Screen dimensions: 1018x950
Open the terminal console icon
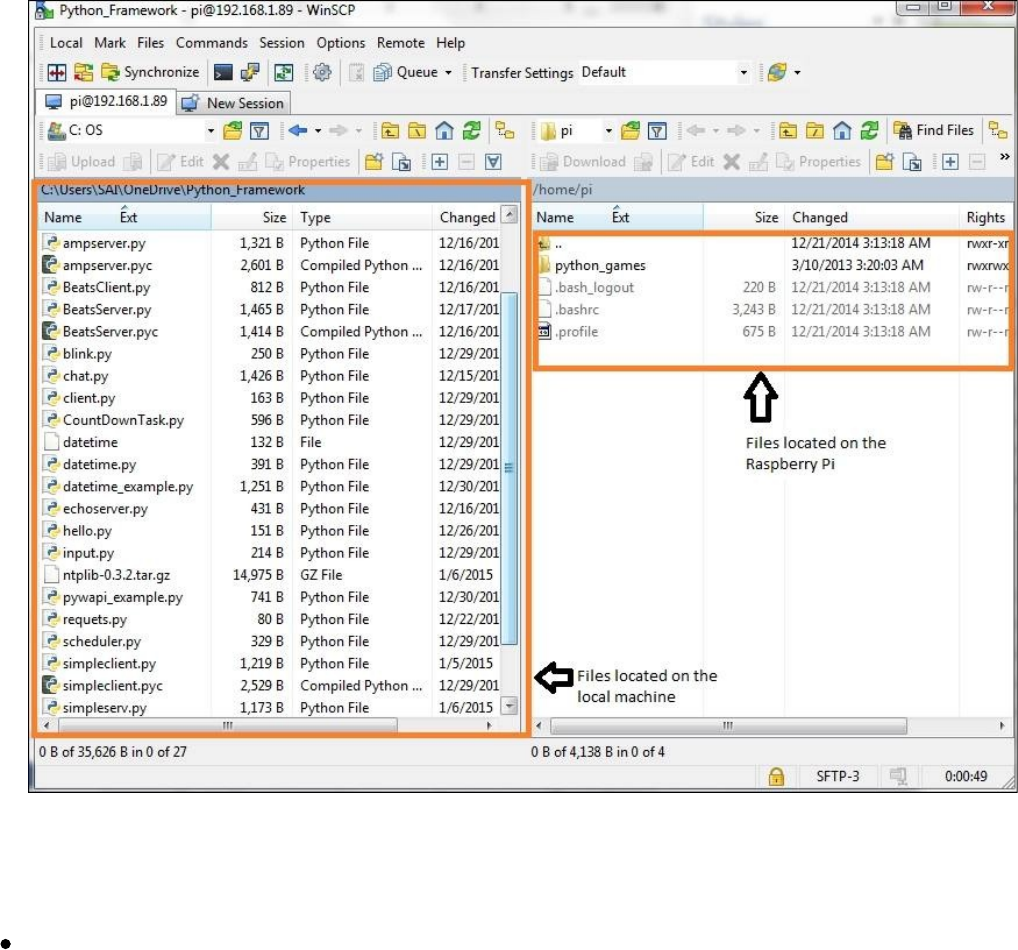pos(223,72)
